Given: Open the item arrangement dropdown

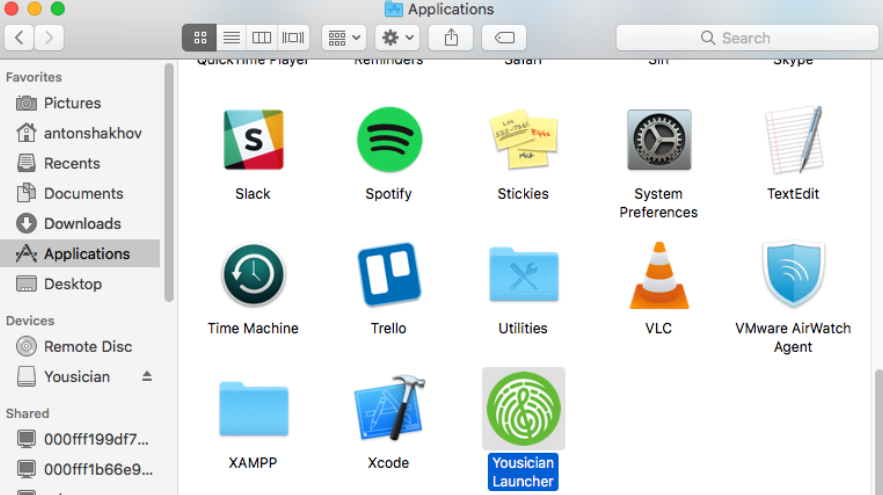Looking at the screenshot, I should pyautogui.click(x=343, y=38).
